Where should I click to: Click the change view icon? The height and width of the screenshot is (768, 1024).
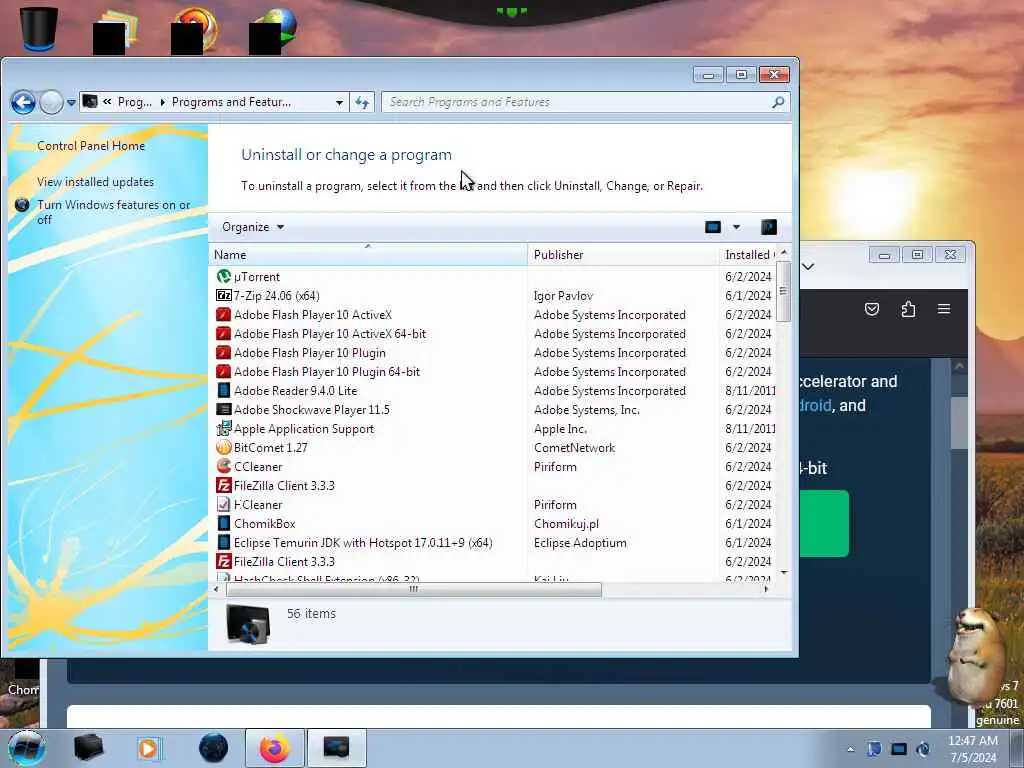click(712, 227)
